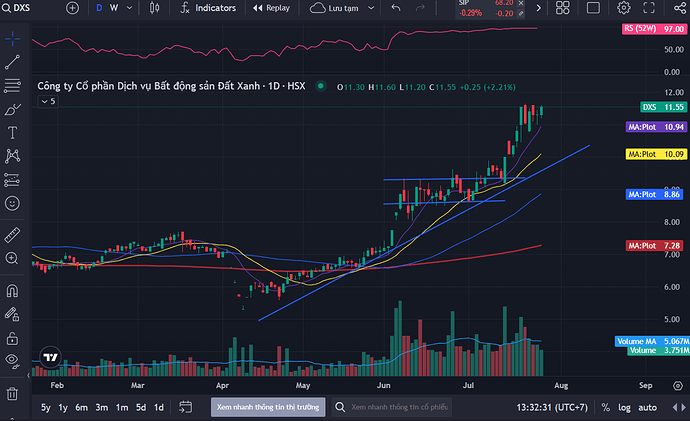690x421 pixels.
Task: Select the ruler measure tool
Action: click(12, 234)
